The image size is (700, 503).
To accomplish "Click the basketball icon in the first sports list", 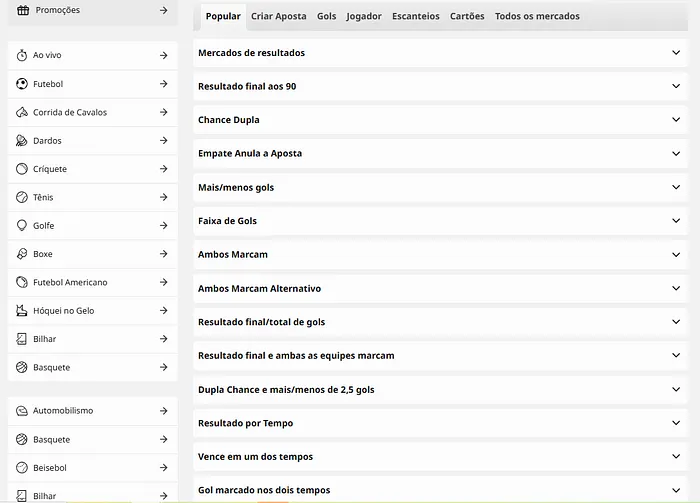I will pos(22,367).
